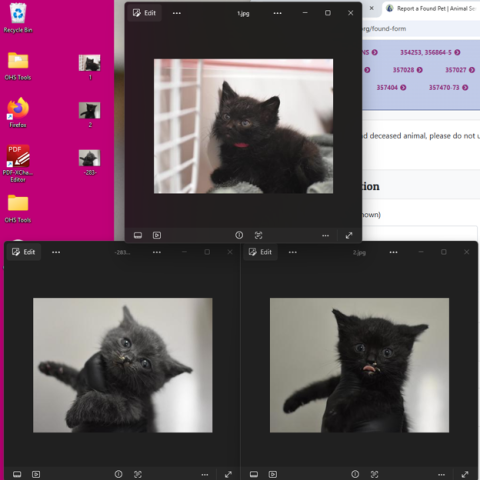Viewport: 480px width, 480px height.
Task: Click the gray kitten photo in -283 window
Action: click(x=123, y=365)
